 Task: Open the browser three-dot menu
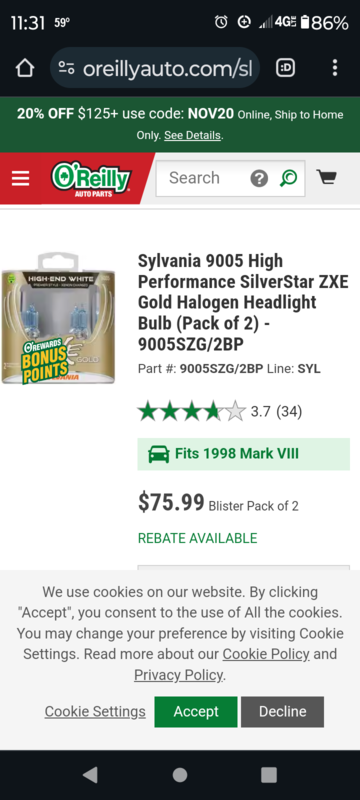pyautogui.click(x=335, y=67)
